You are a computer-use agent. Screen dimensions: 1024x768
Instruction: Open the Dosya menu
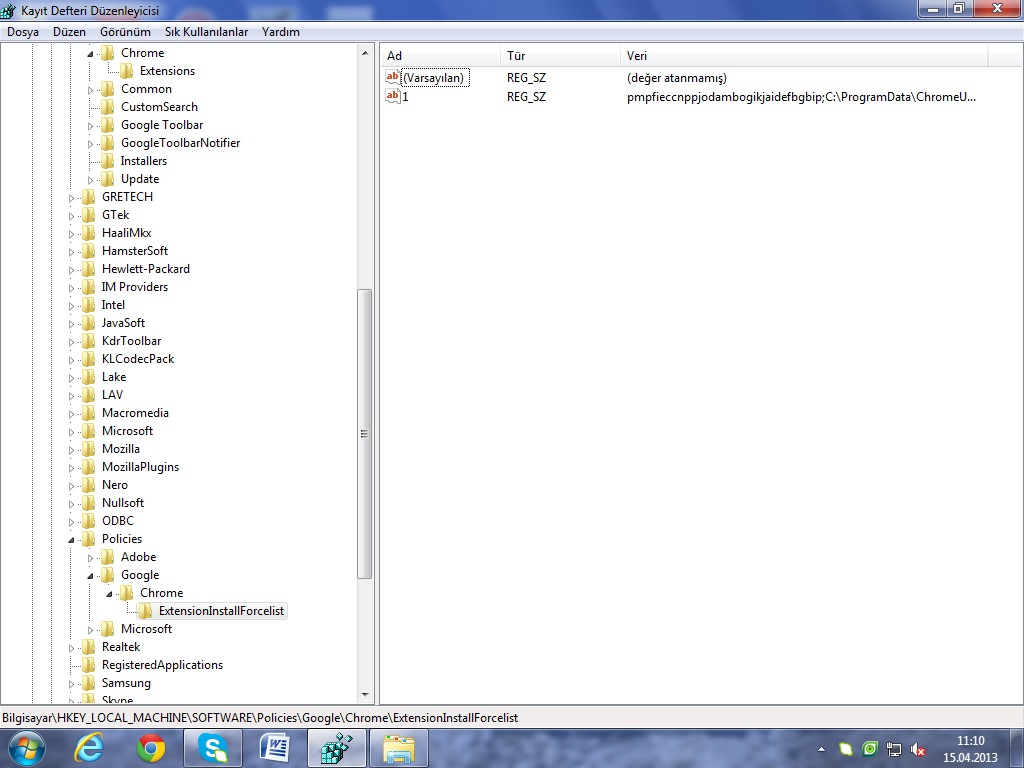(23, 31)
